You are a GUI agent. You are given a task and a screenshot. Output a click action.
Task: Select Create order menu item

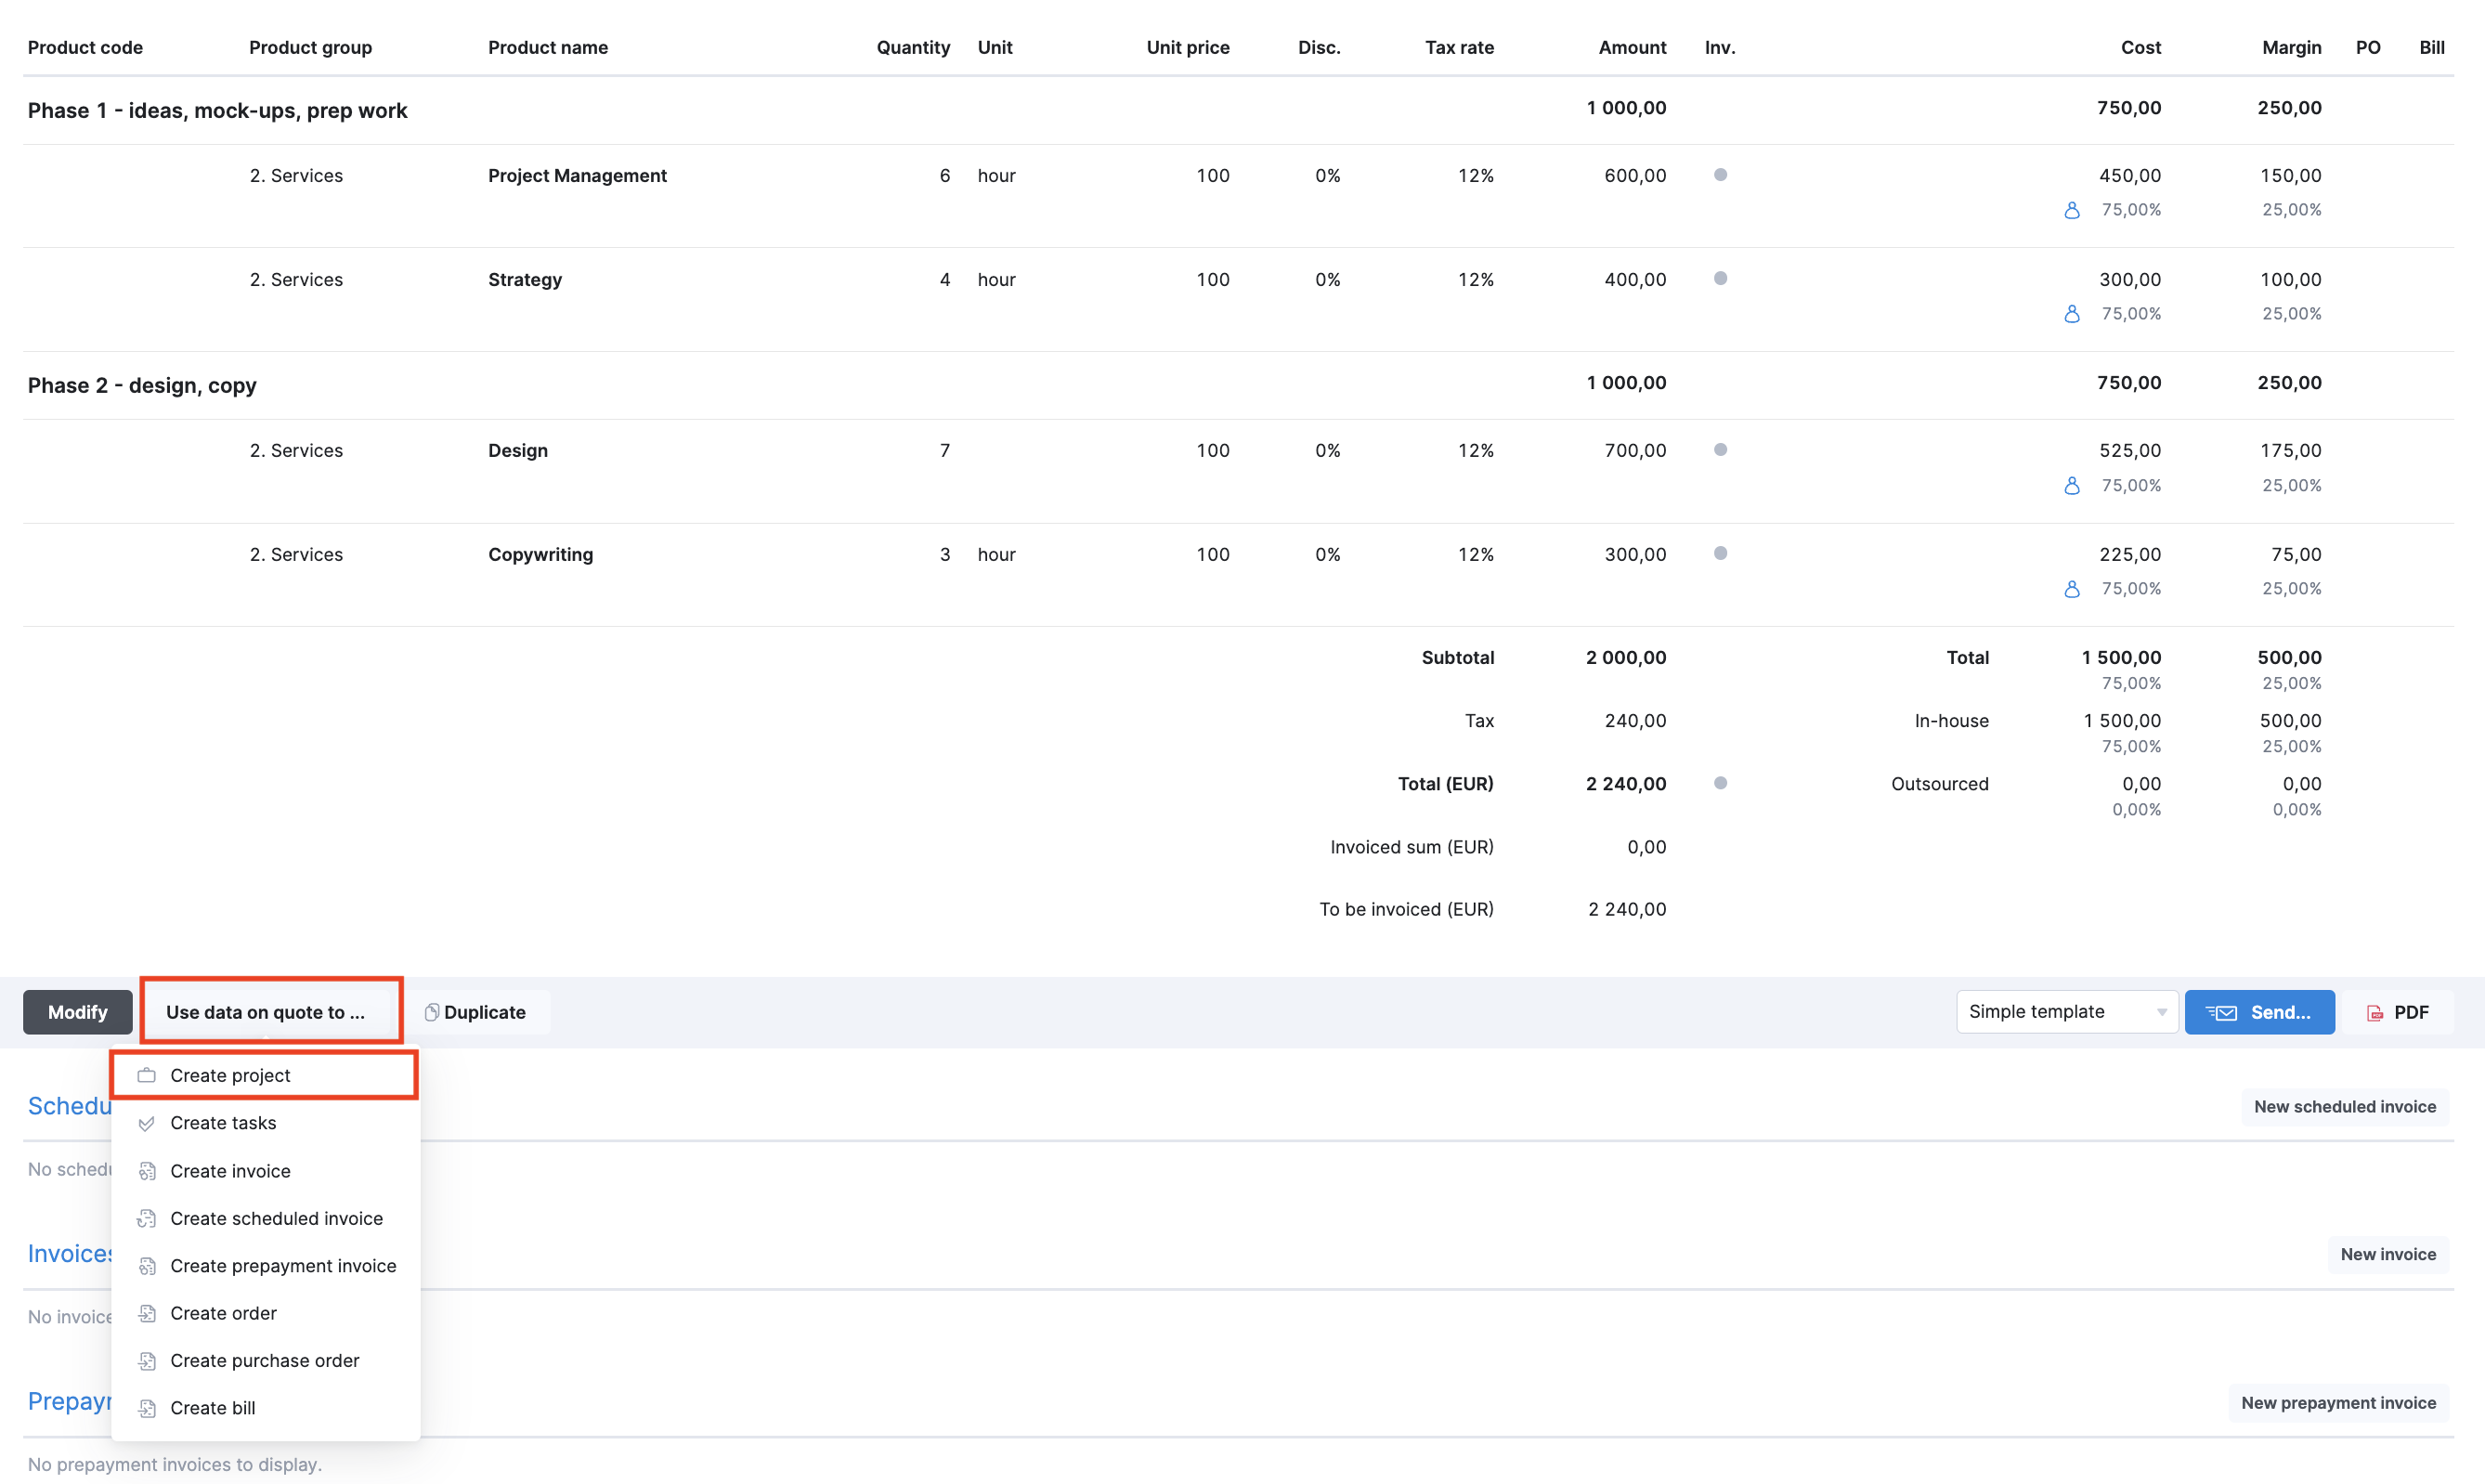point(265,1313)
